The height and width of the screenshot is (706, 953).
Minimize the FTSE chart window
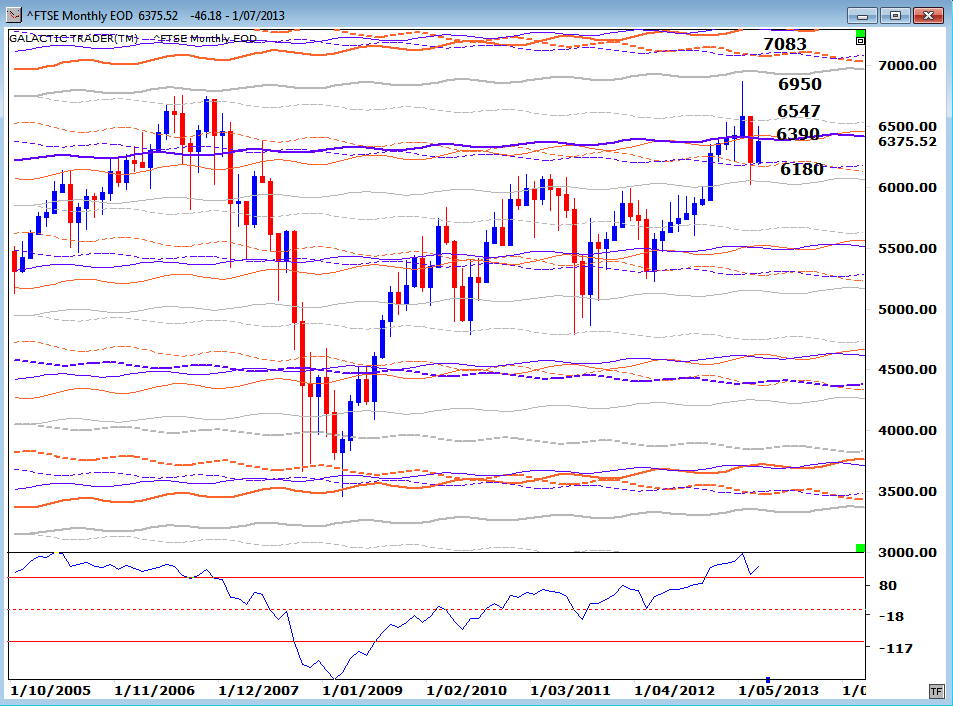coord(862,15)
